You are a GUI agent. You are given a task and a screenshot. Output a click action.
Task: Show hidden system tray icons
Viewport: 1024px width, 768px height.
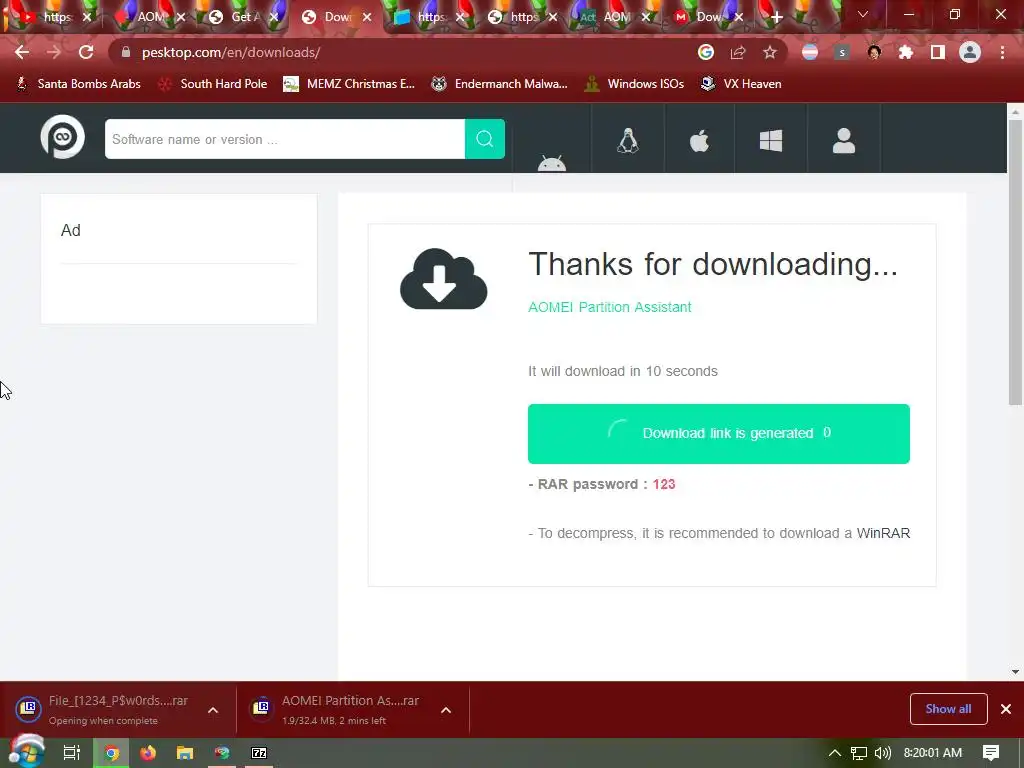(x=834, y=753)
